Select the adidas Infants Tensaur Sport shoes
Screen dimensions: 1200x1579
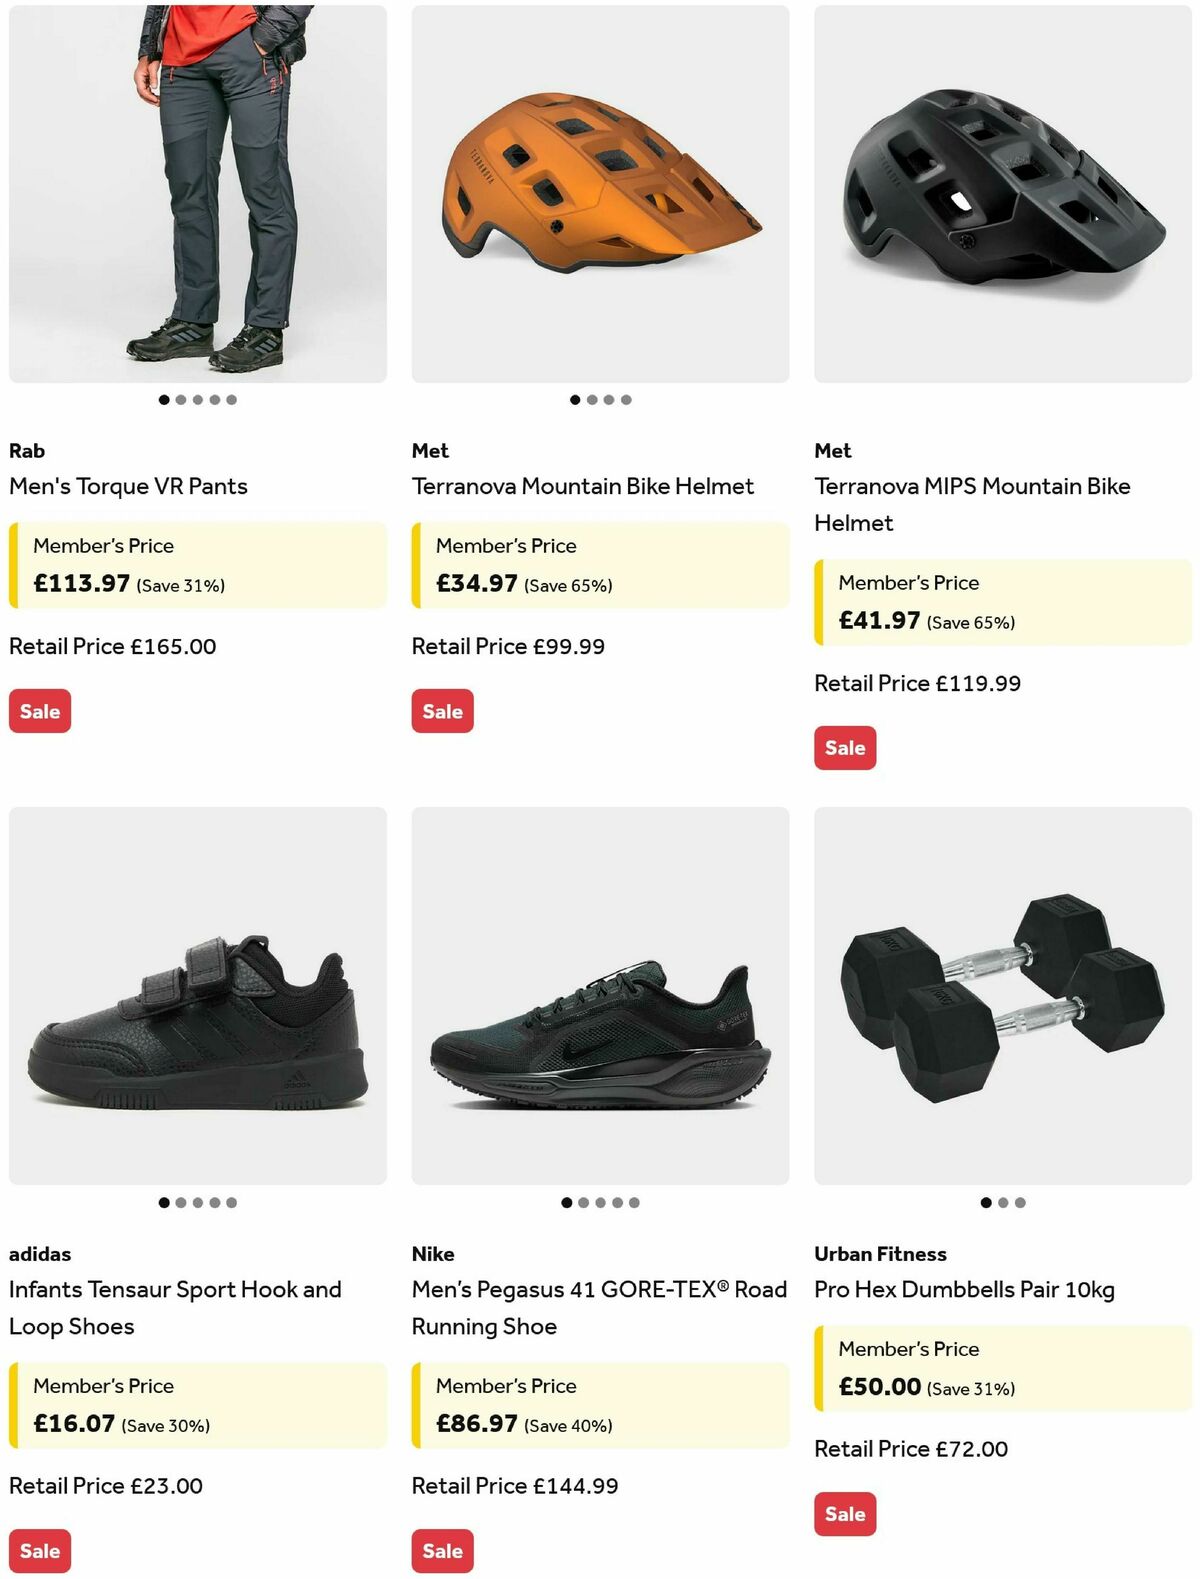tap(175, 1308)
